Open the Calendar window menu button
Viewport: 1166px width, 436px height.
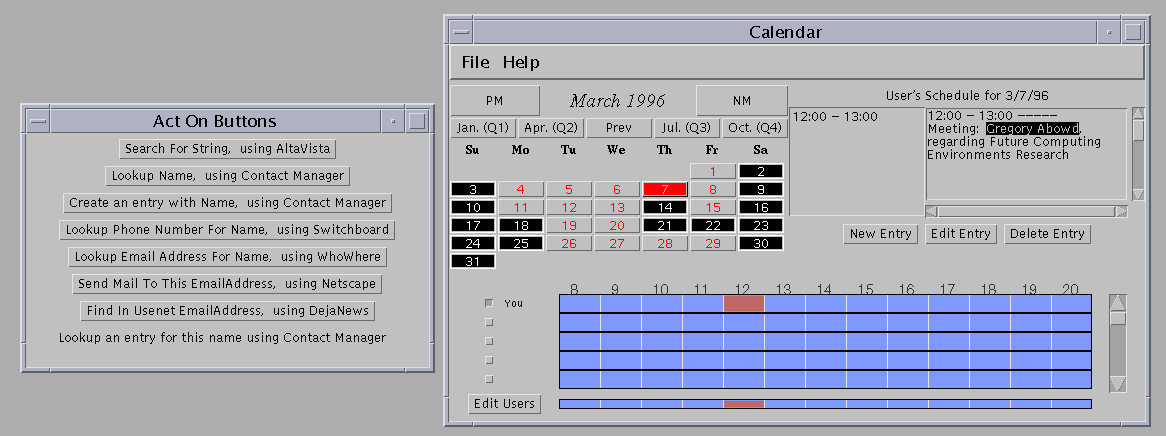coord(458,32)
